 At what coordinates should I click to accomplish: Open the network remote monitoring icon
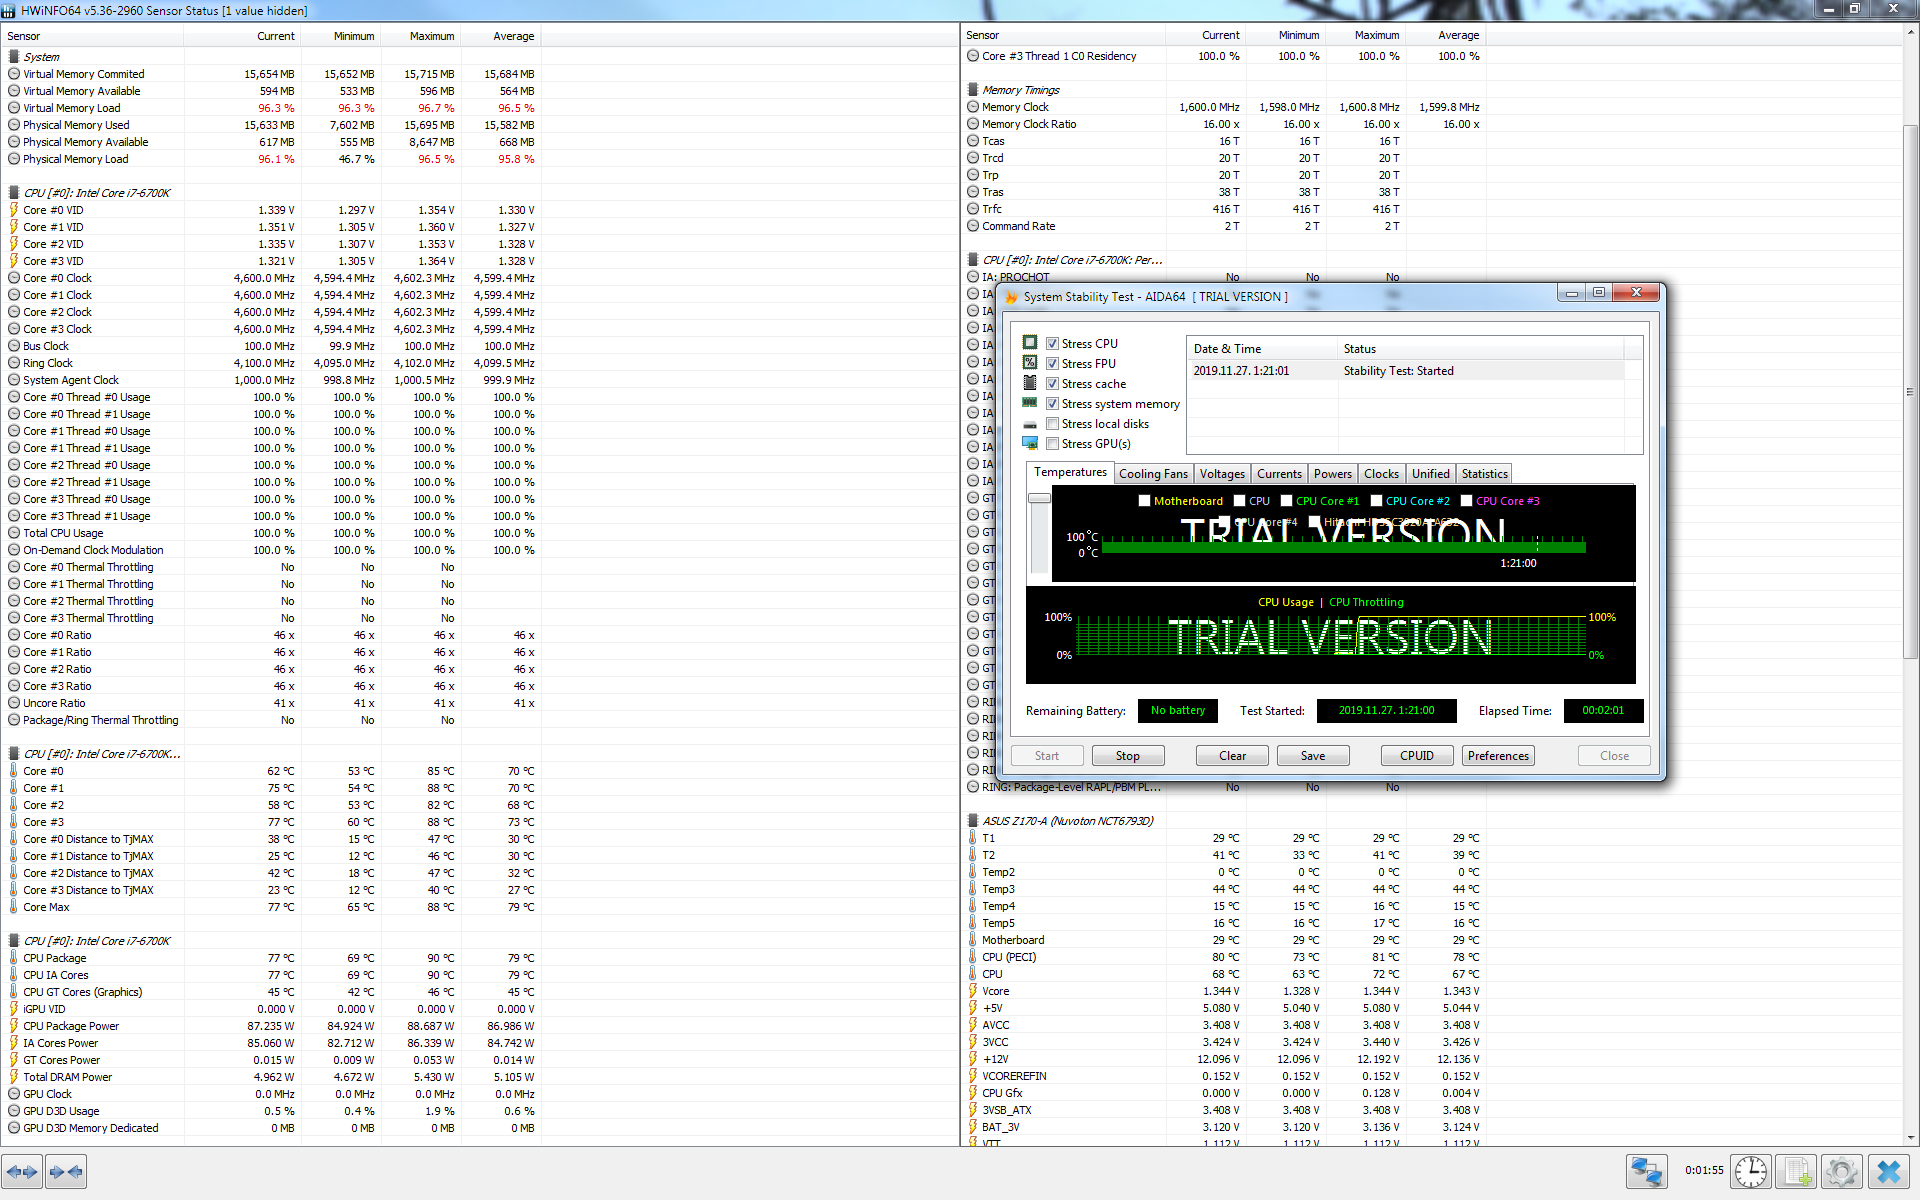click(x=1646, y=1171)
